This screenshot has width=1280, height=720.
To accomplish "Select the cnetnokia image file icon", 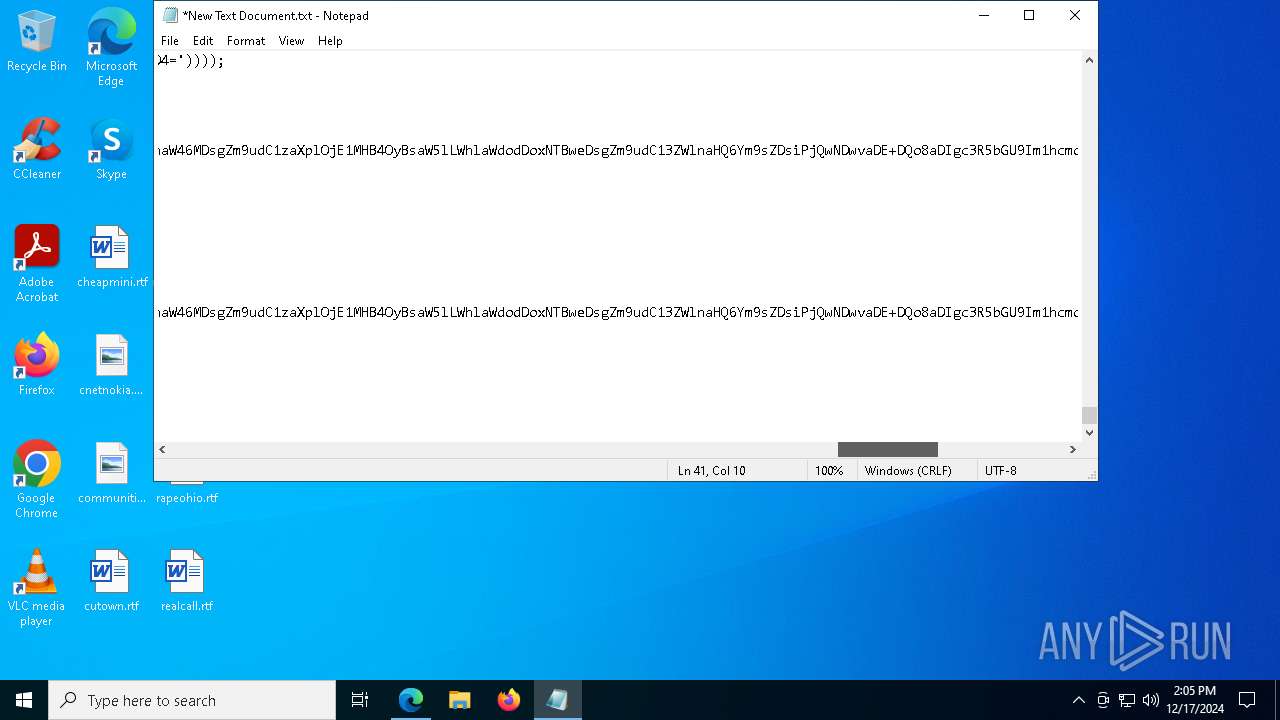I will pyautogui.click(x=111, y=365).
